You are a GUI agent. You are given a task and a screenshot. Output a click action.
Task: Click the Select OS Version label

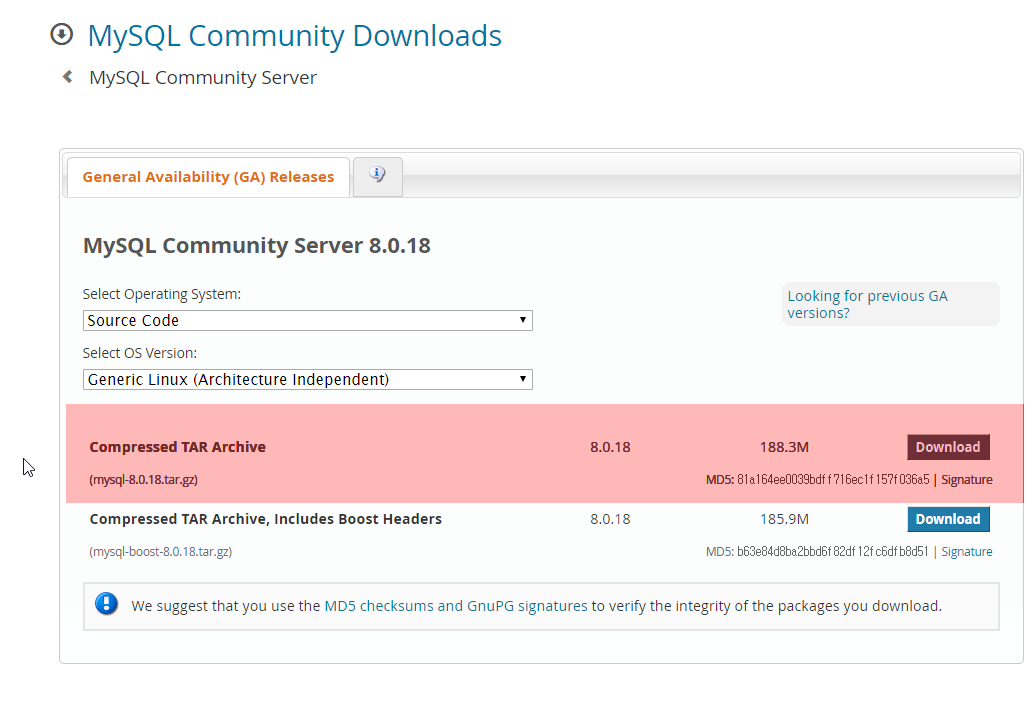(140, 353)
